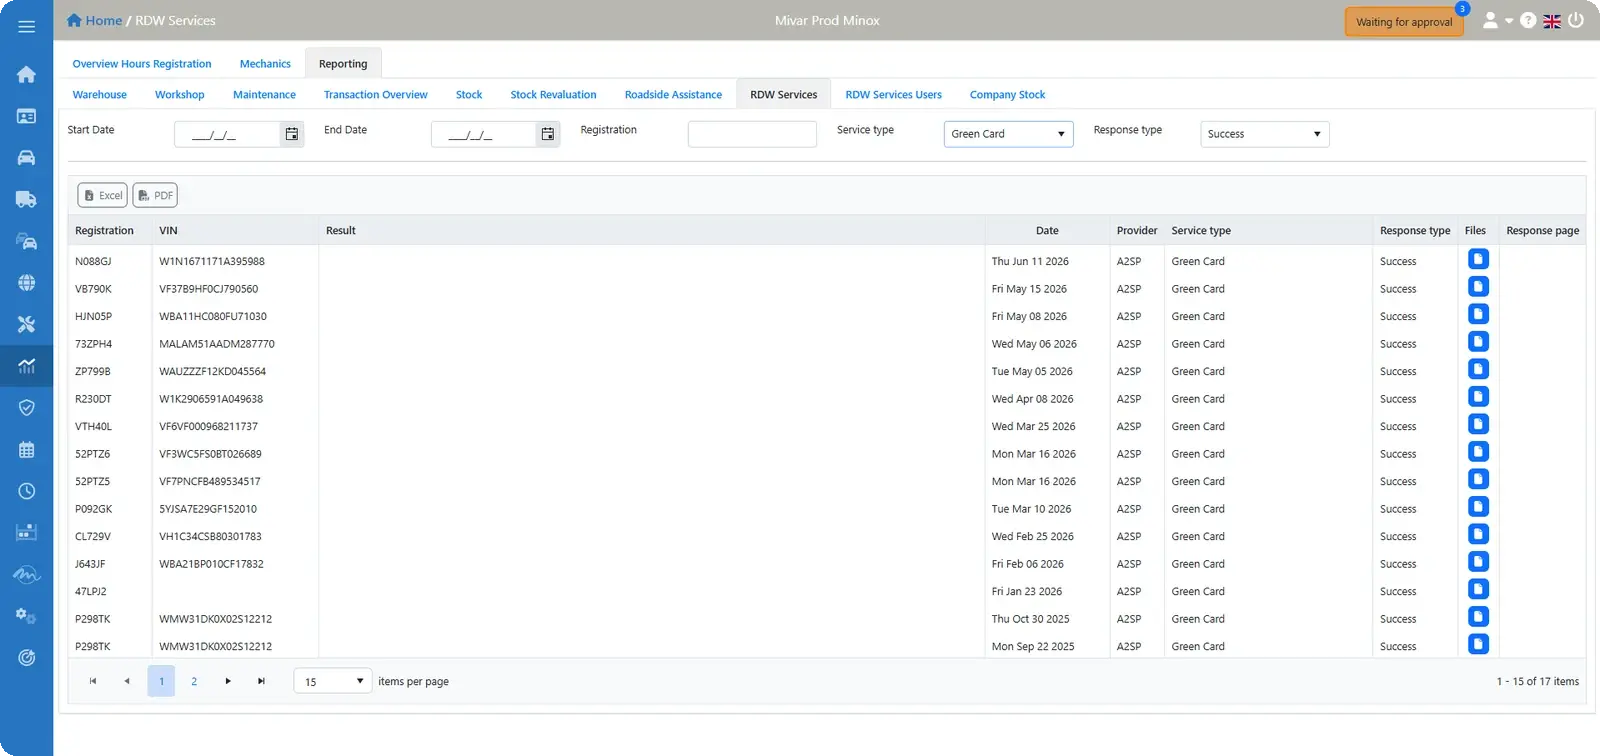Click the Start Date calendar icon
The image size is (1600, 756).
[x=292, y=134]
